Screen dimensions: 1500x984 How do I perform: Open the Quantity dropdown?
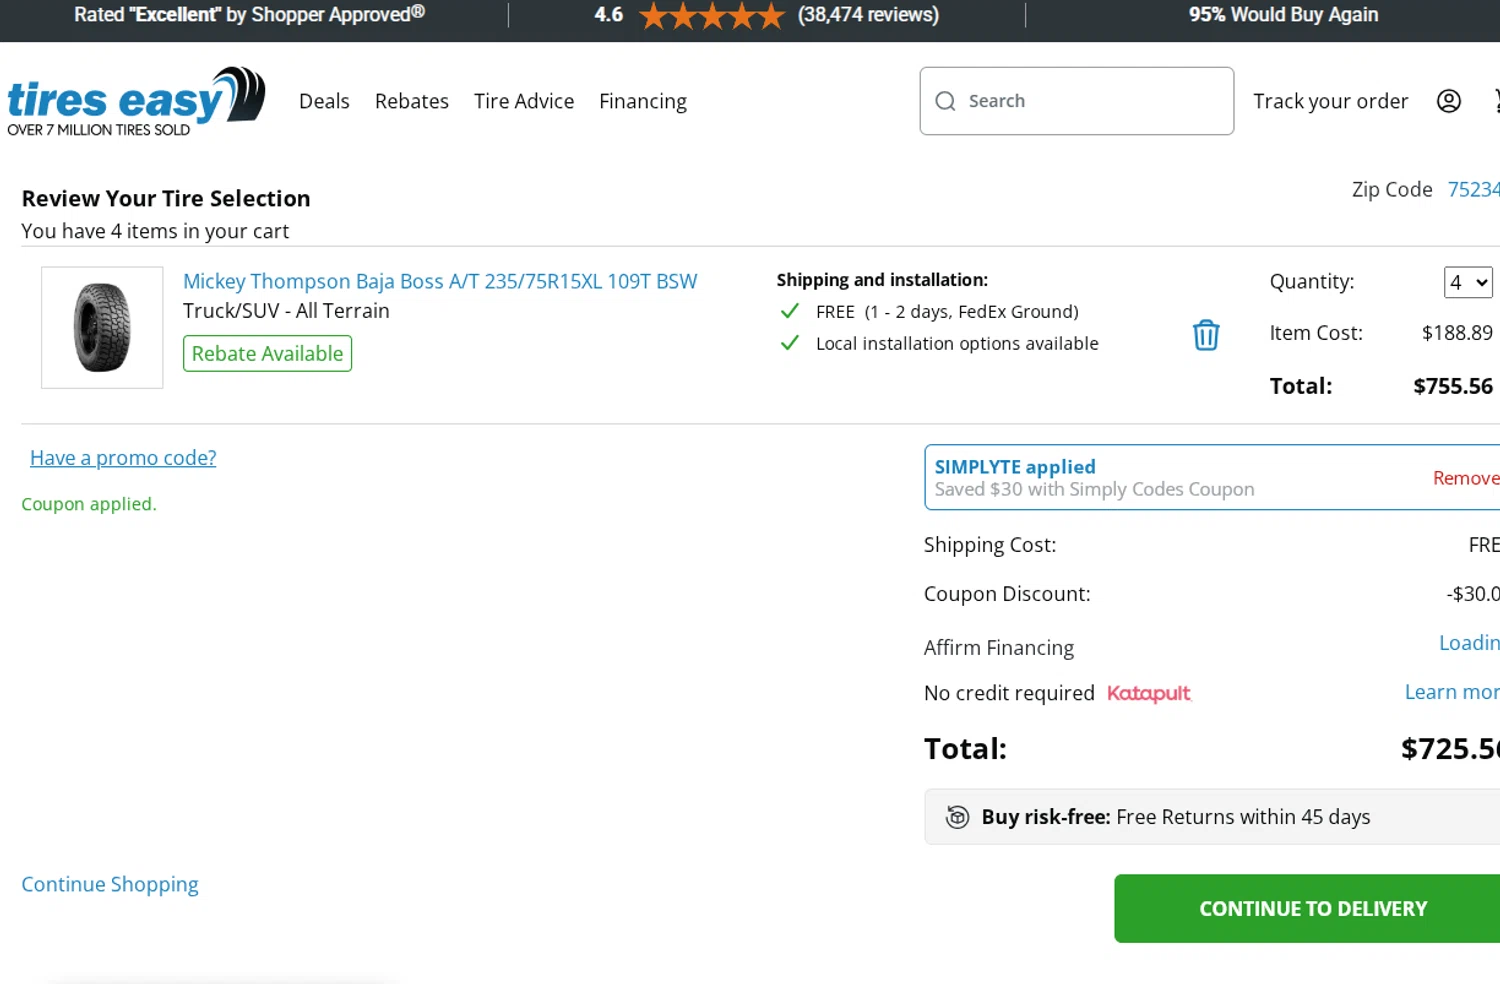(x=1467, y=282)
